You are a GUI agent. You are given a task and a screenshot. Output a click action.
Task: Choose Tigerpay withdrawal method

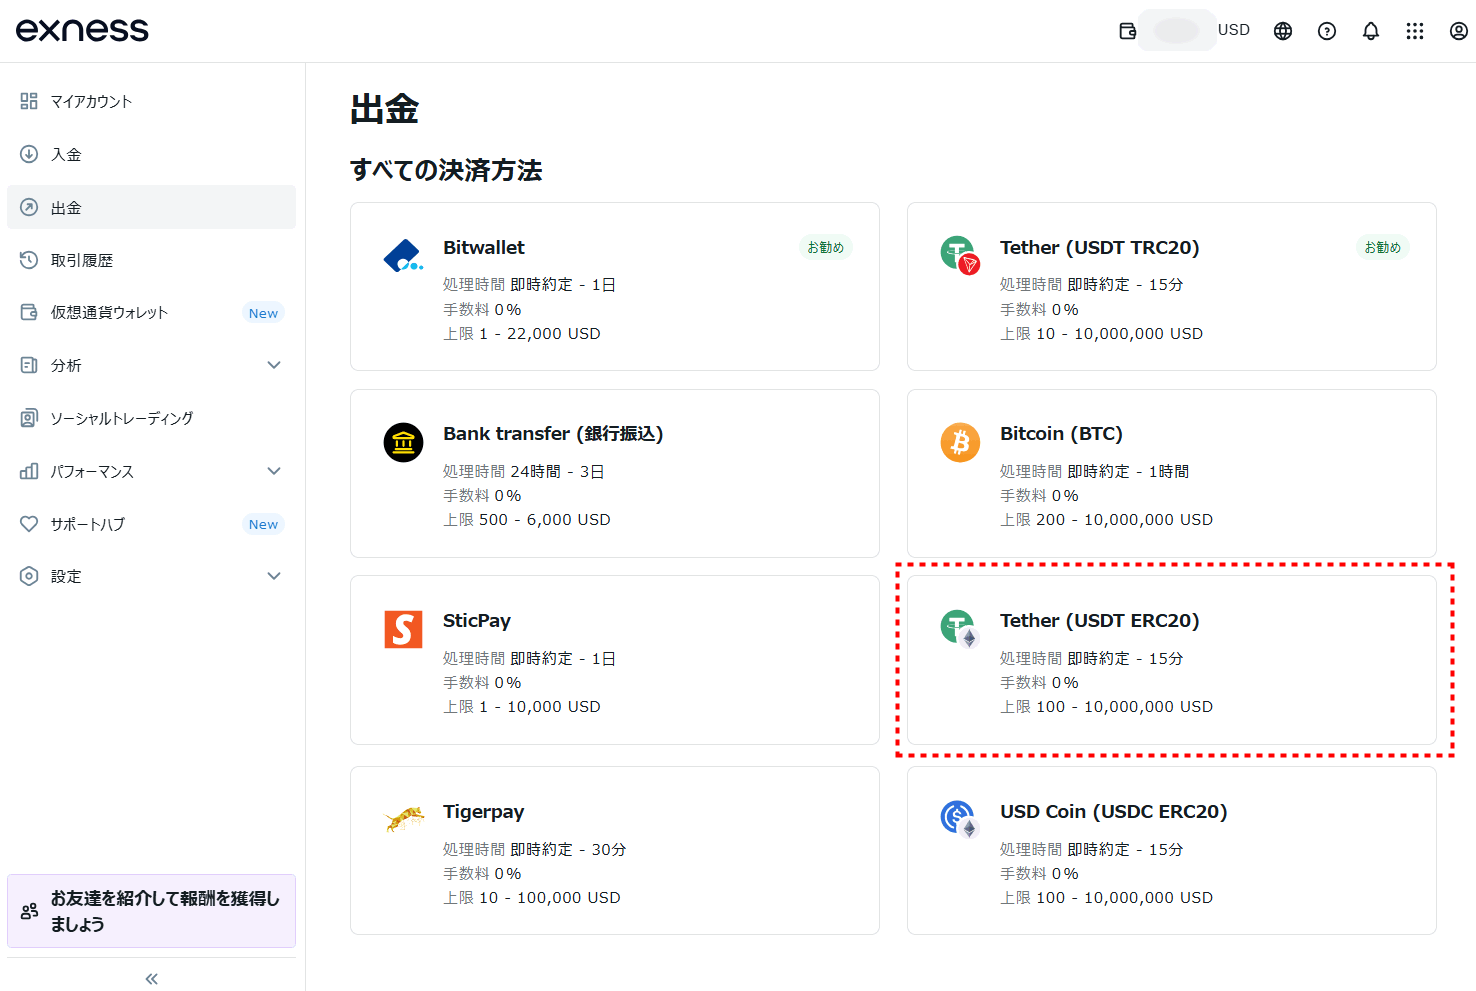615,851
